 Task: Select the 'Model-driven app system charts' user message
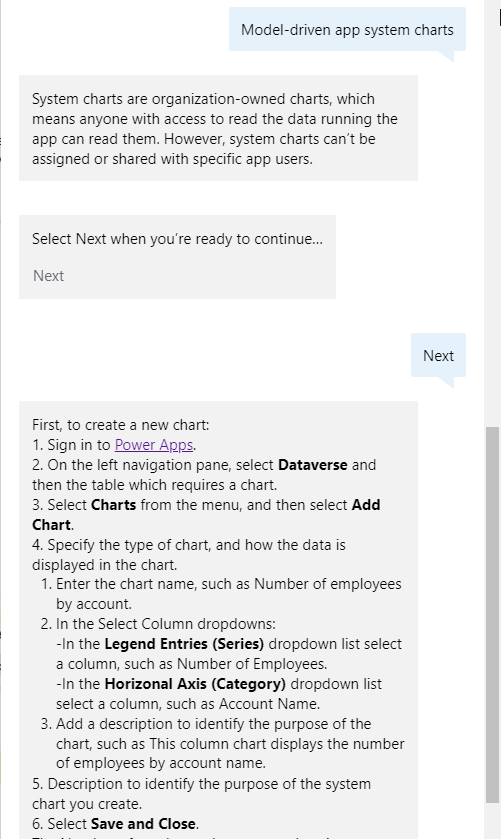347,29
